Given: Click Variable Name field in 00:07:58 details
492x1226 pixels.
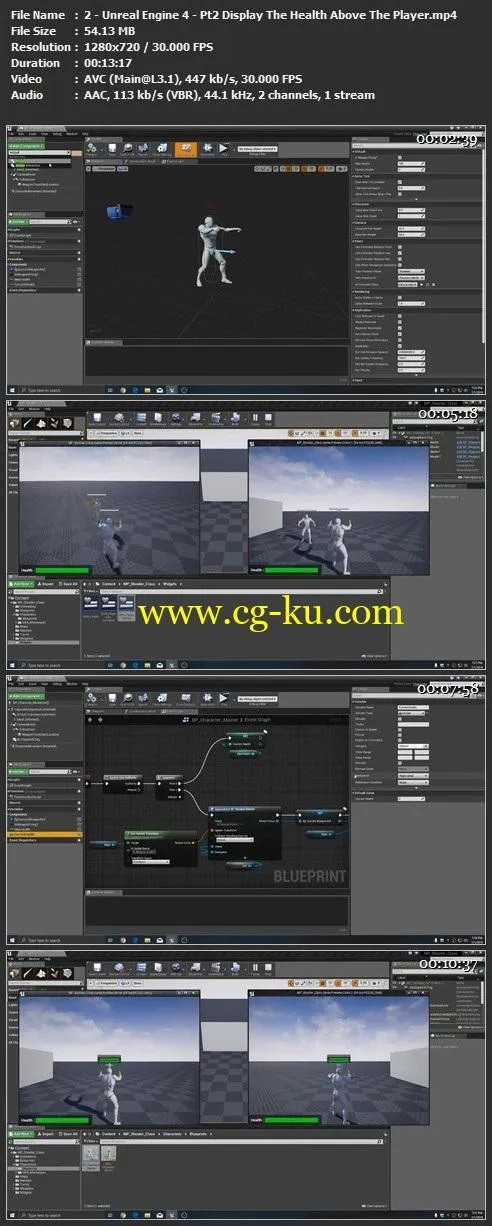Looking at the screenshot, I should 413,707.
